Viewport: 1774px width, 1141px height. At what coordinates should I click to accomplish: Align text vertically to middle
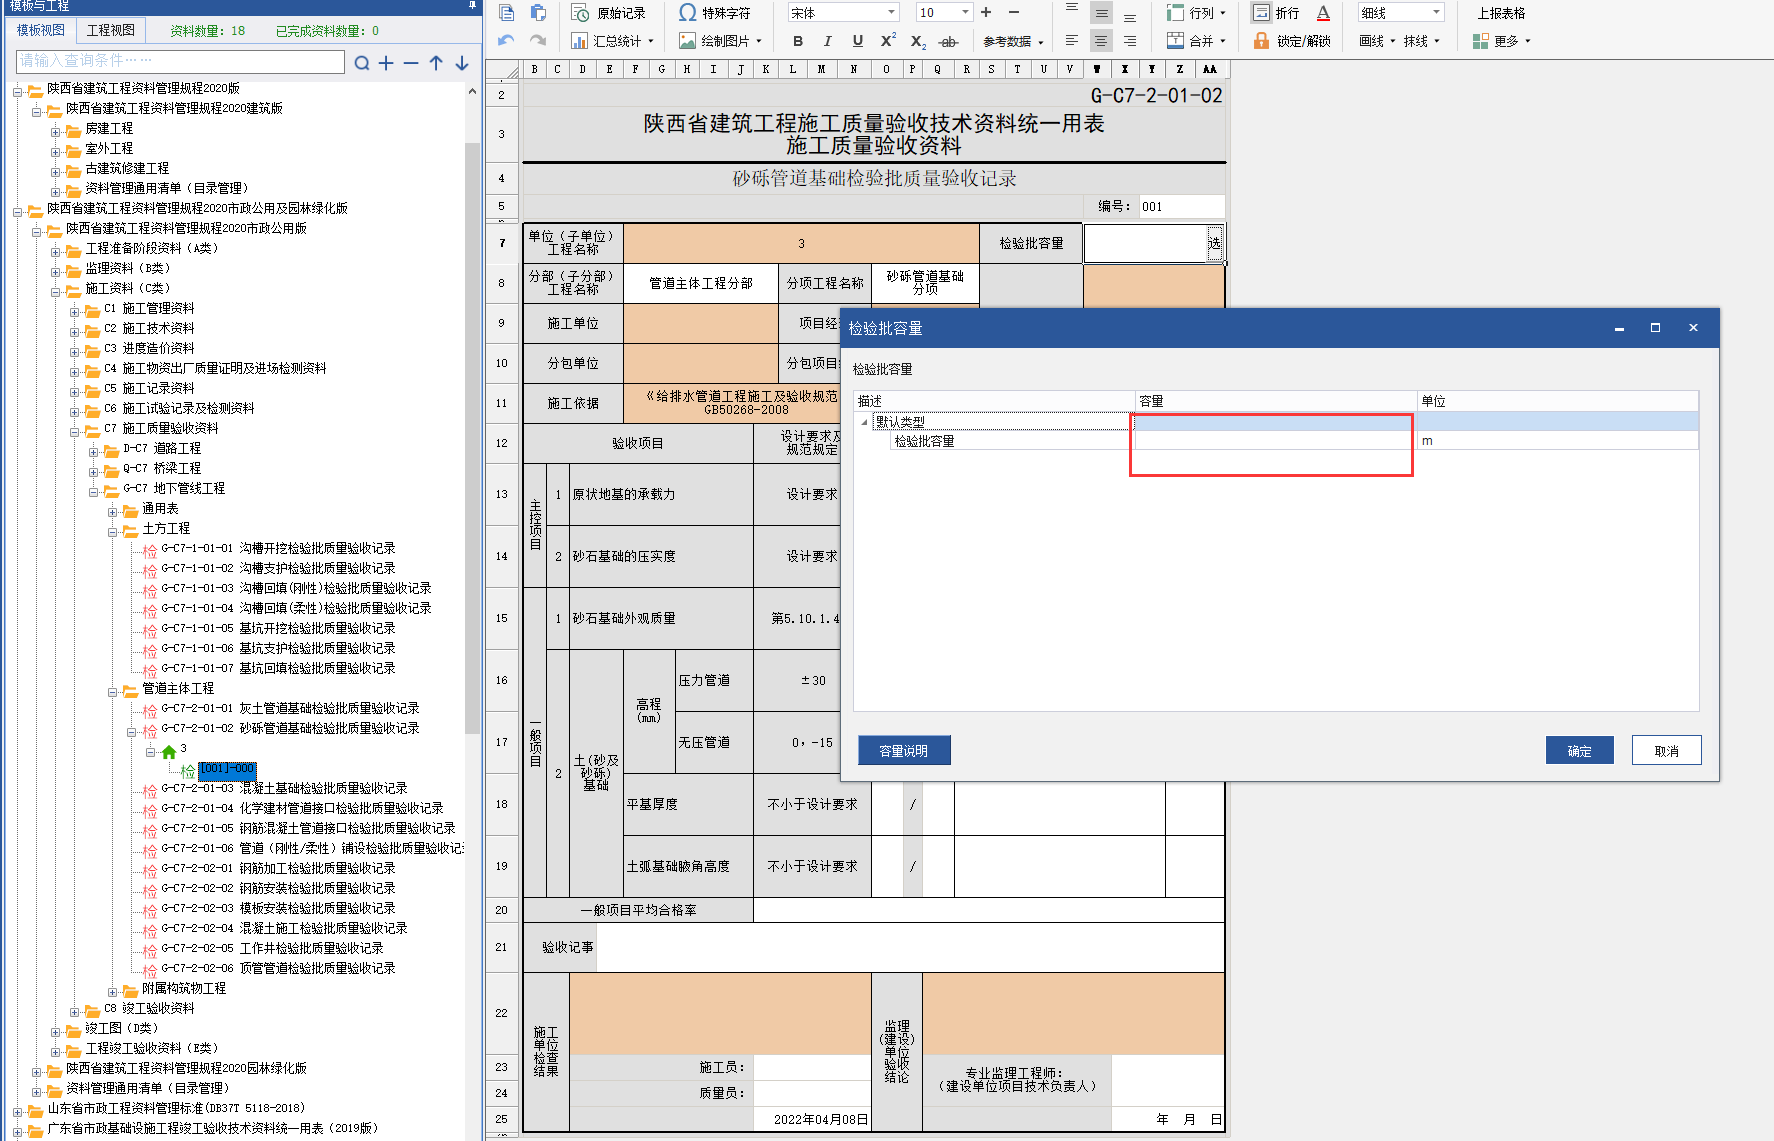(x=1101, y=13)
